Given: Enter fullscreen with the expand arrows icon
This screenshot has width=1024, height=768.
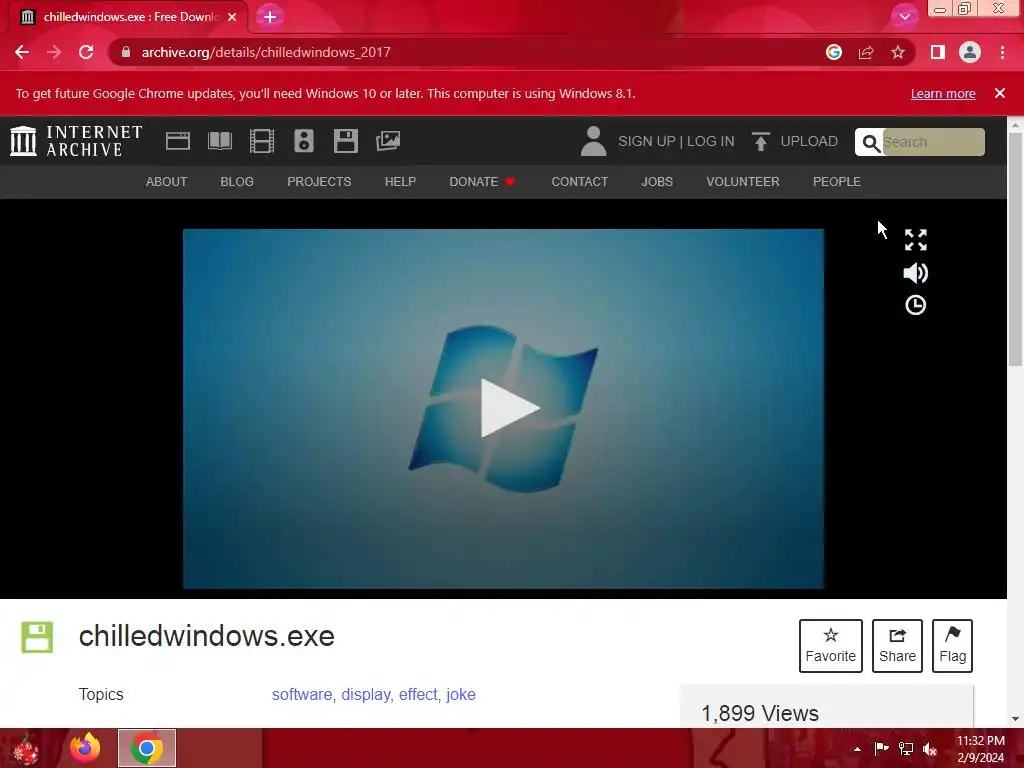Looking at the screenshot, I should pyautogui.click(x=916, y=240).
